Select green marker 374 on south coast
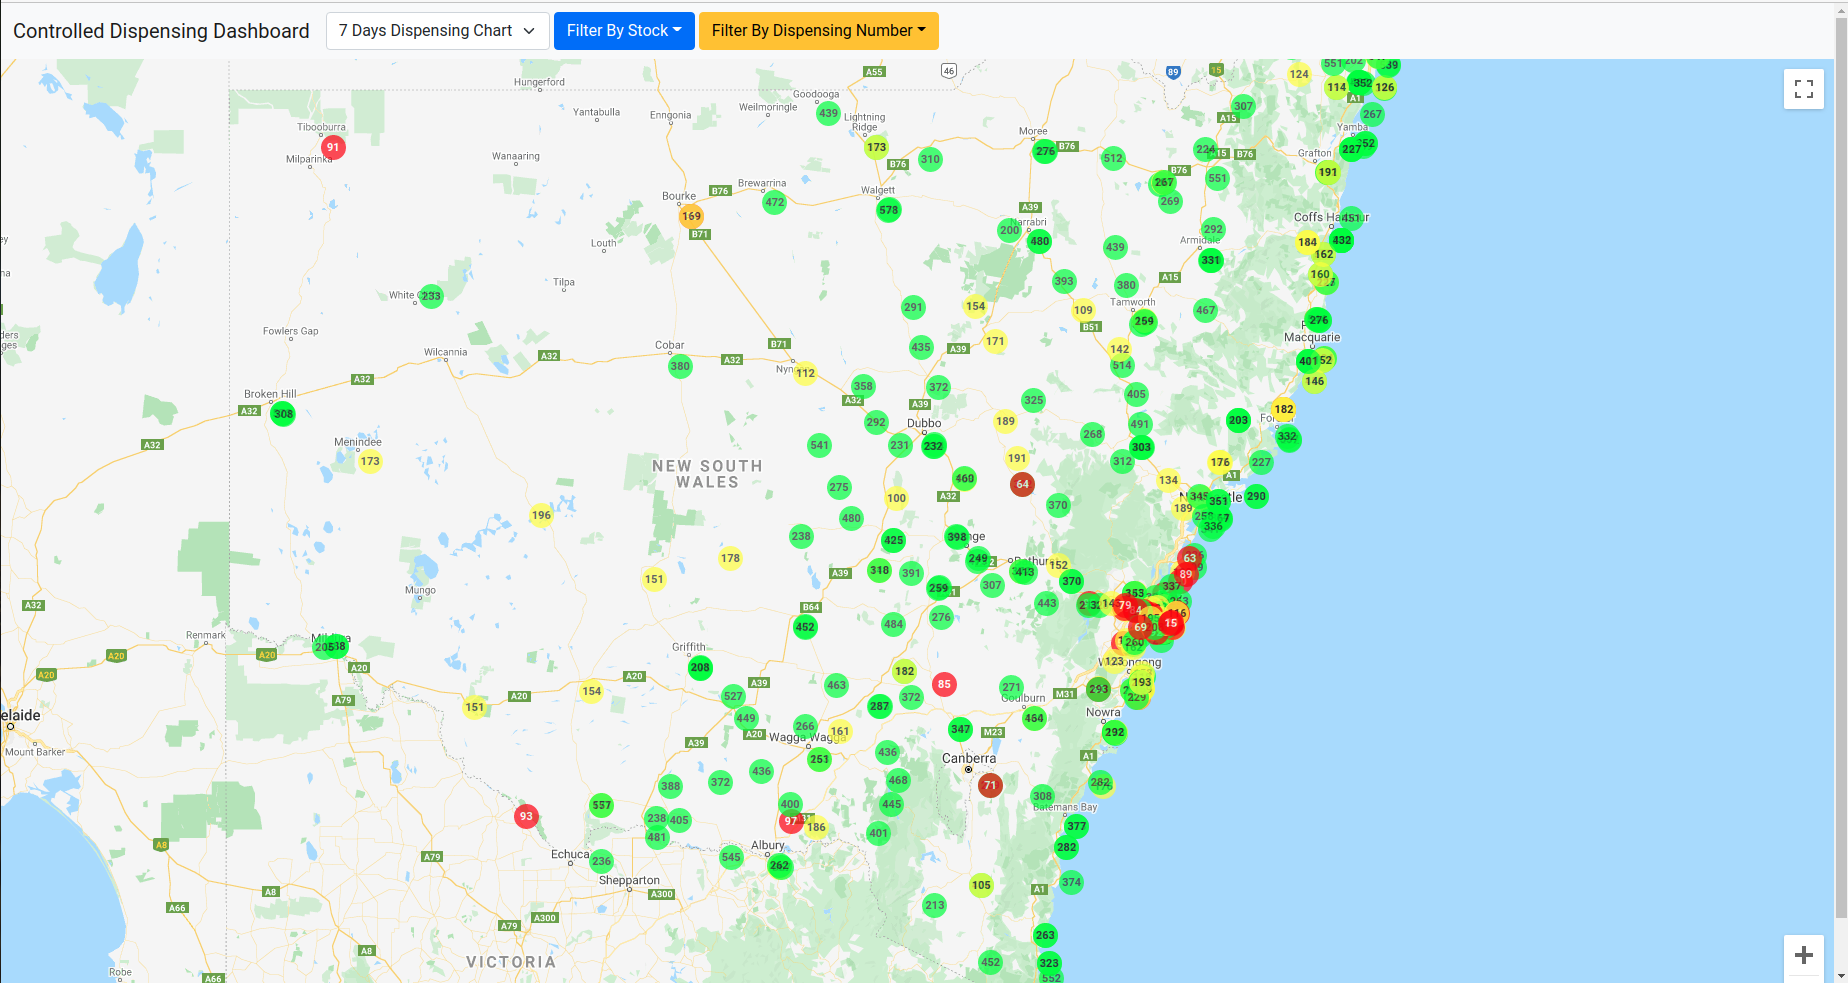The width and height of the screenshot is (1848, 983). (1071, 882)
